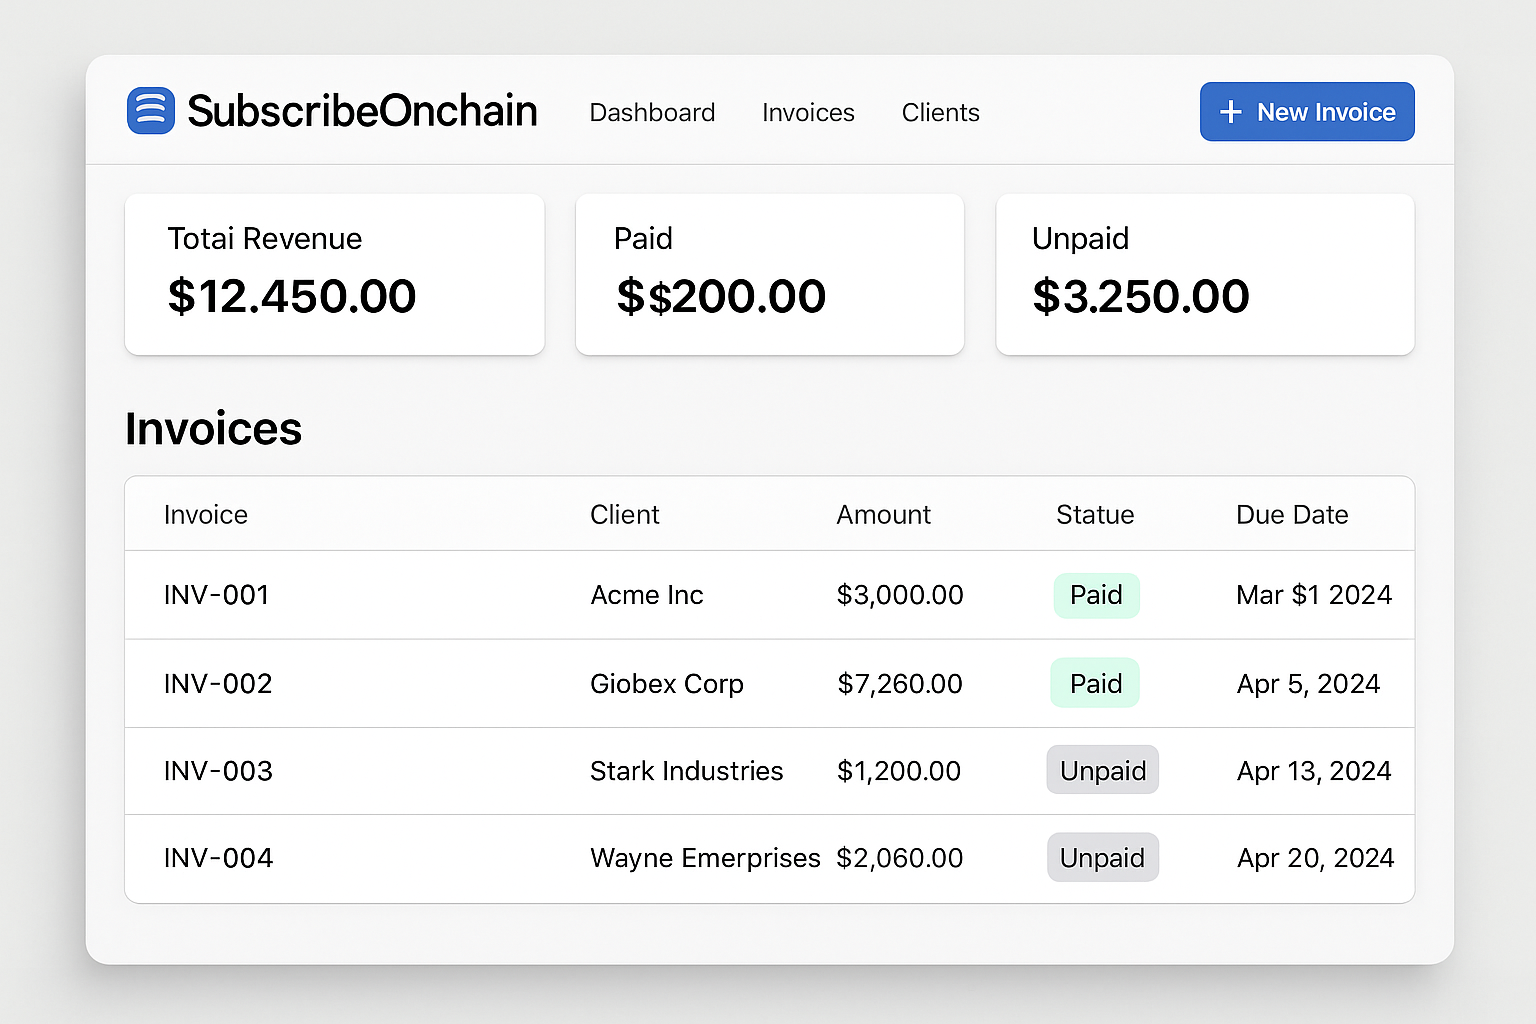
Task: Click the Paid status badge for Acme Inc
Action: [1096, 595]
